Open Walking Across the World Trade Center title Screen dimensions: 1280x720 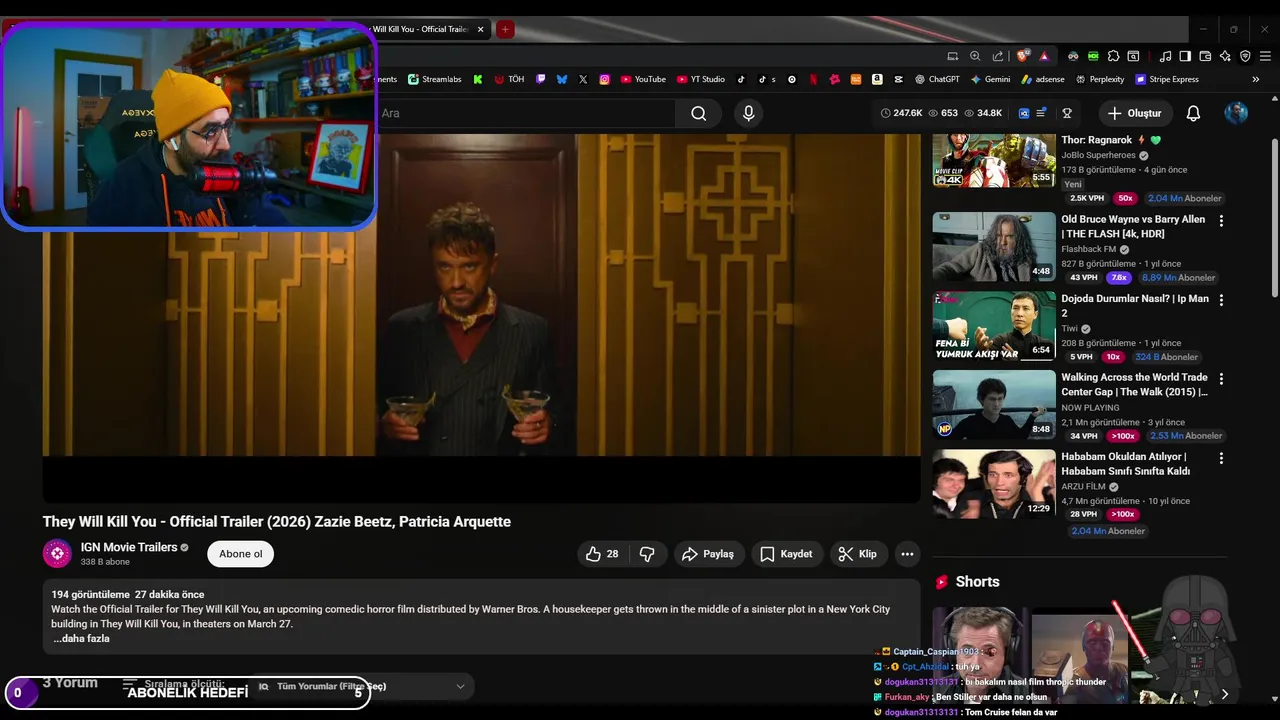(1135, 385)
